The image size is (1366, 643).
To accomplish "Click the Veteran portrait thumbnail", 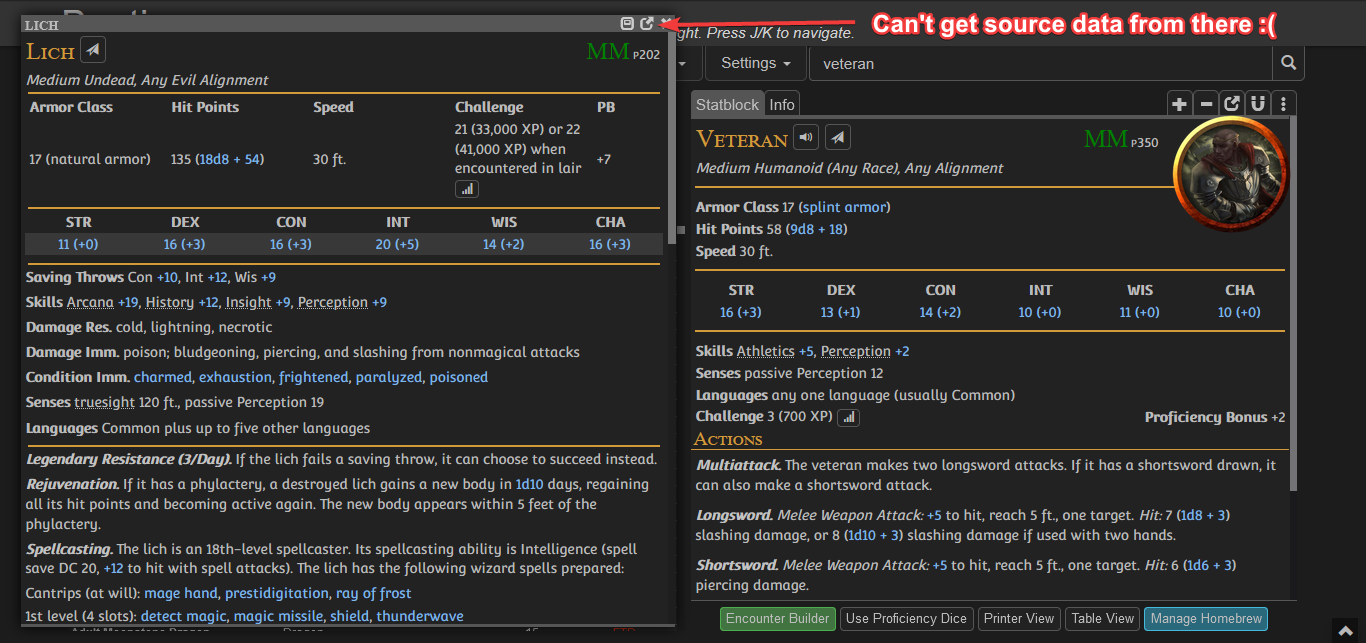I will coord(1230,172).
